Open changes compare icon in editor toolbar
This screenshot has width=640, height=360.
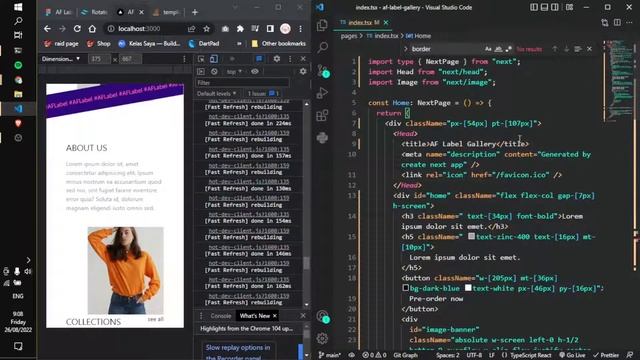(605, 22)
